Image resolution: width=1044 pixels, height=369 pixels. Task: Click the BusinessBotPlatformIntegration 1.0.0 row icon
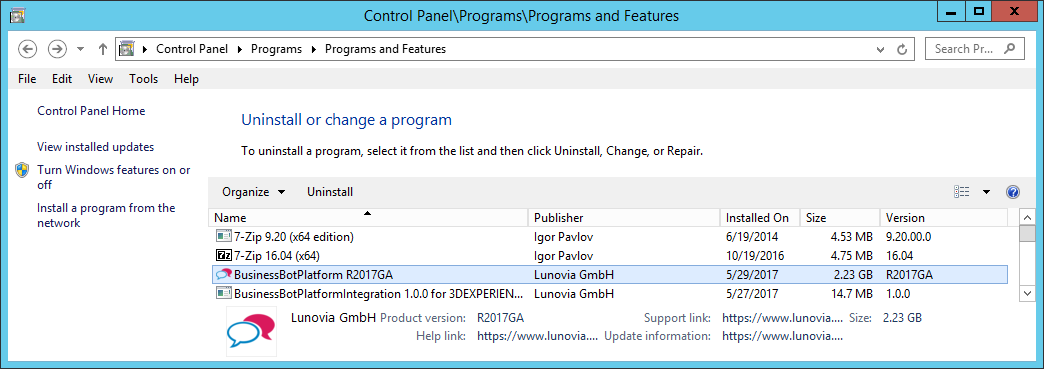pyautogui.click(x=223, y=292)
